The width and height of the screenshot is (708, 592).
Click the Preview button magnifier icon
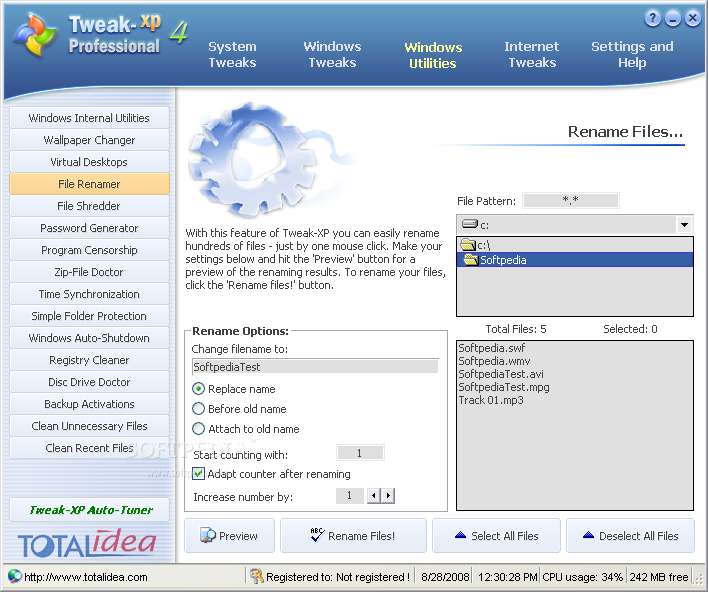click(x=208, y=535)
